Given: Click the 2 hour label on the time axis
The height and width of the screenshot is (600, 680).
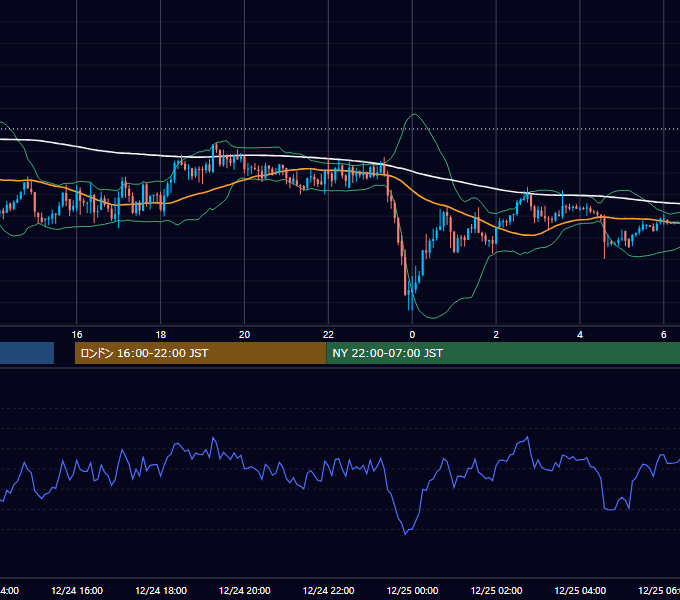Looking at the screenshot, I should (x=496, y=335).
